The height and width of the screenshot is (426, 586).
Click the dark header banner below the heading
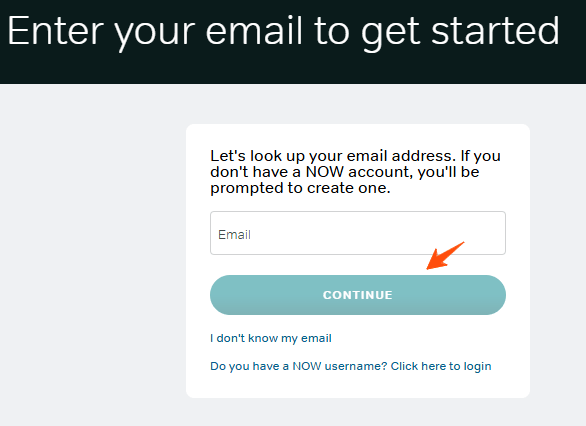pos(293,69)
